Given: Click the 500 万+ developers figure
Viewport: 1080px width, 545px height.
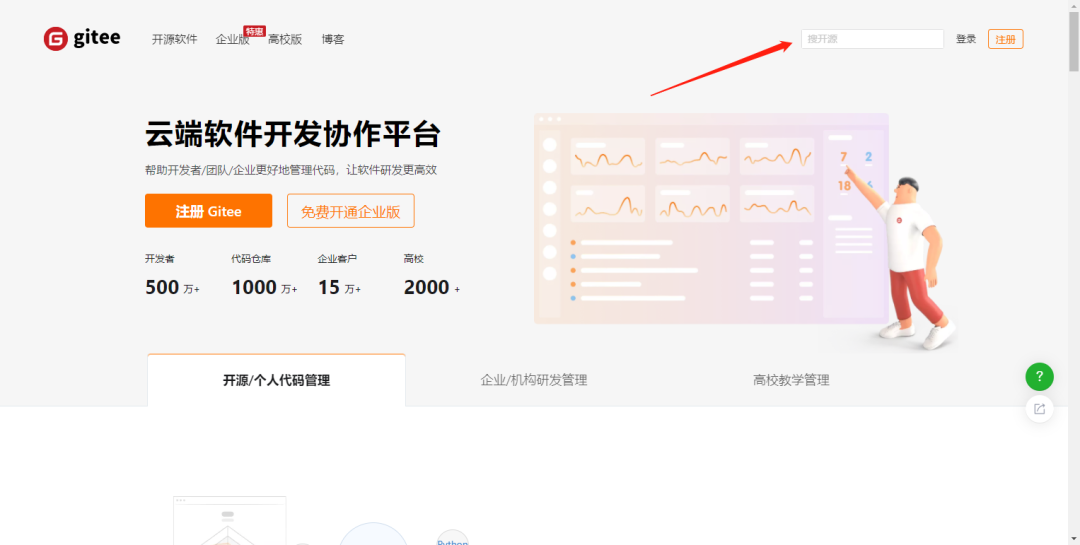Looking at the screenshot, I should click(172, 287).
